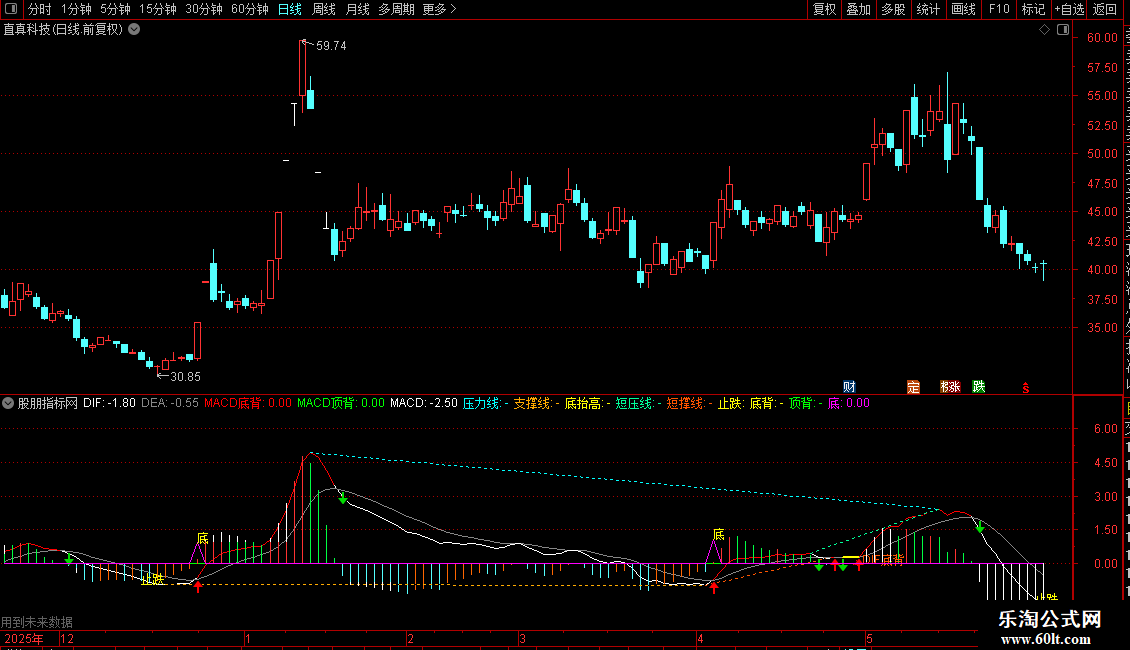Click the month 12 timeline marker

[x=67, y=638]
